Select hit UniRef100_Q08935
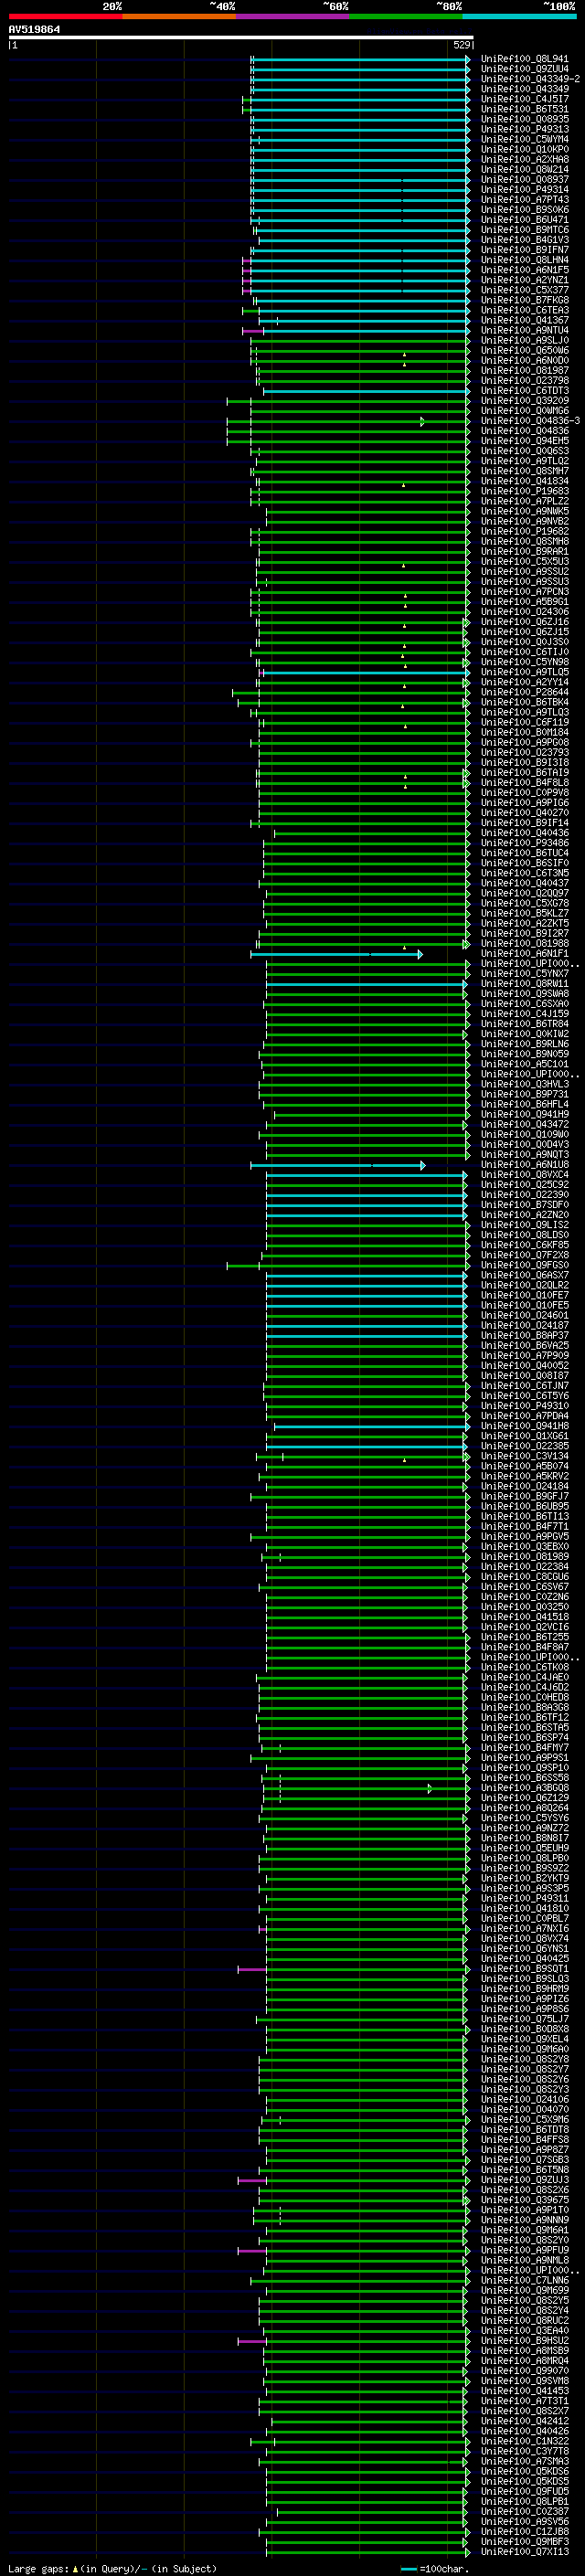585x2576 pixels. point(525,119)
